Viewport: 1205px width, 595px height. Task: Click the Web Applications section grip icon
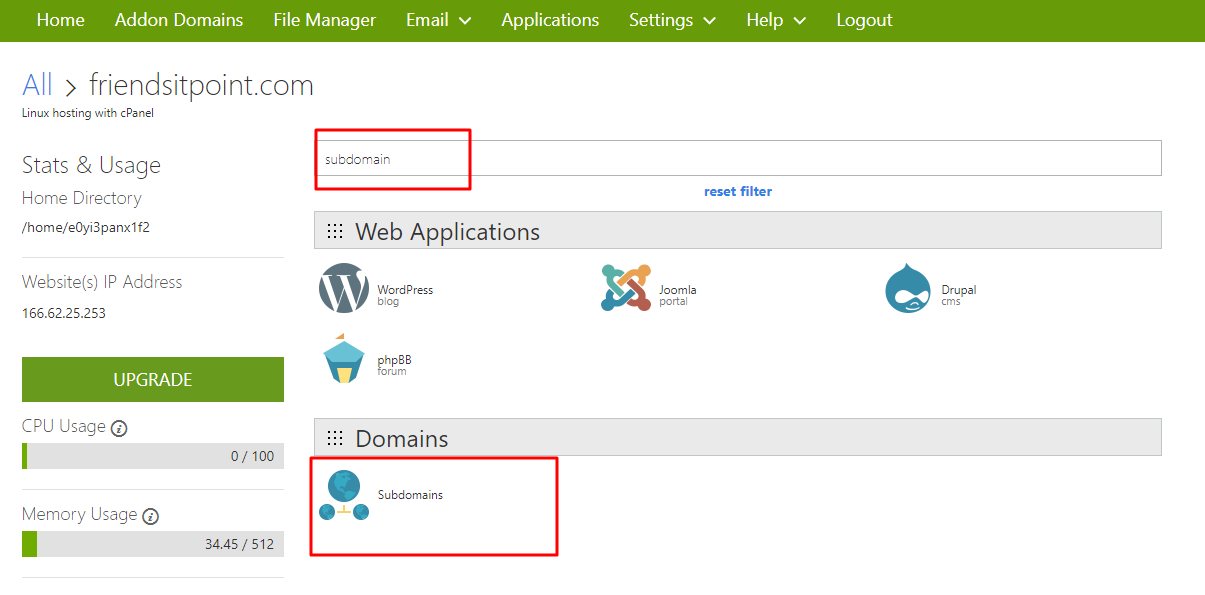click(335, 232)
